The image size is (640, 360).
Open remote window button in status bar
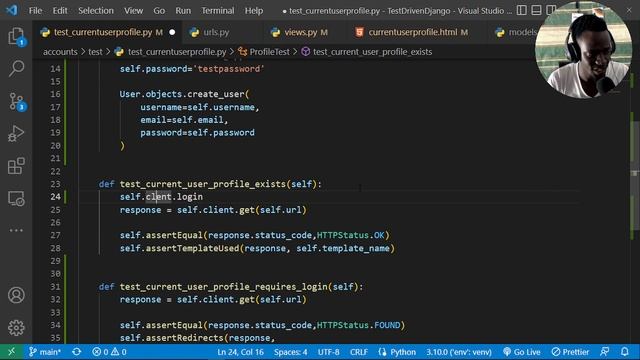tap(11, 352)
